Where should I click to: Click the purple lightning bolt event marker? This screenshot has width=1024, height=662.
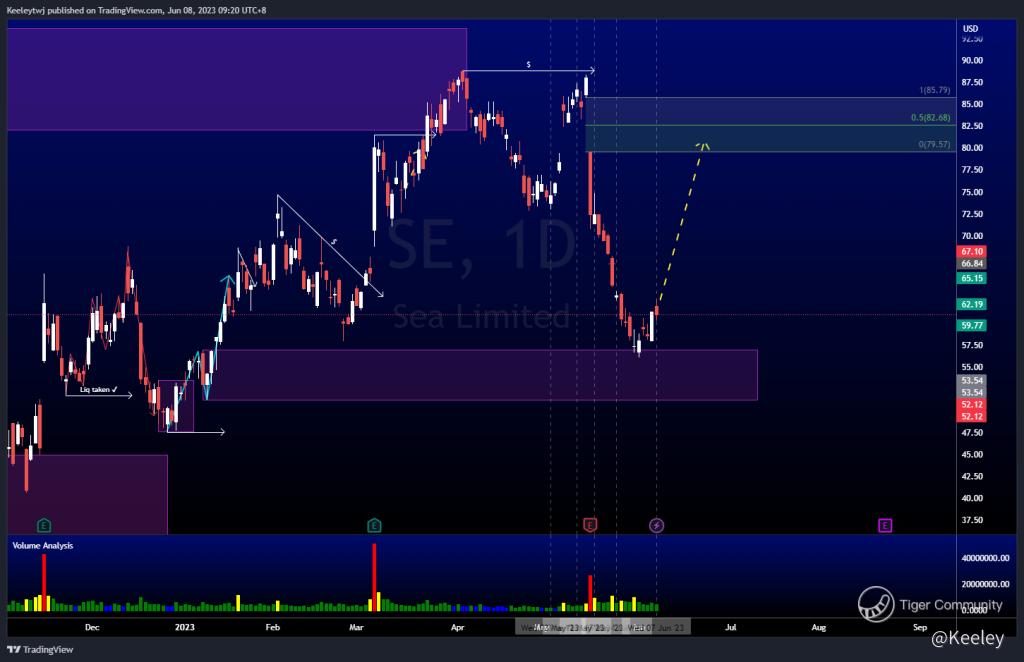[x=656, y=525]
